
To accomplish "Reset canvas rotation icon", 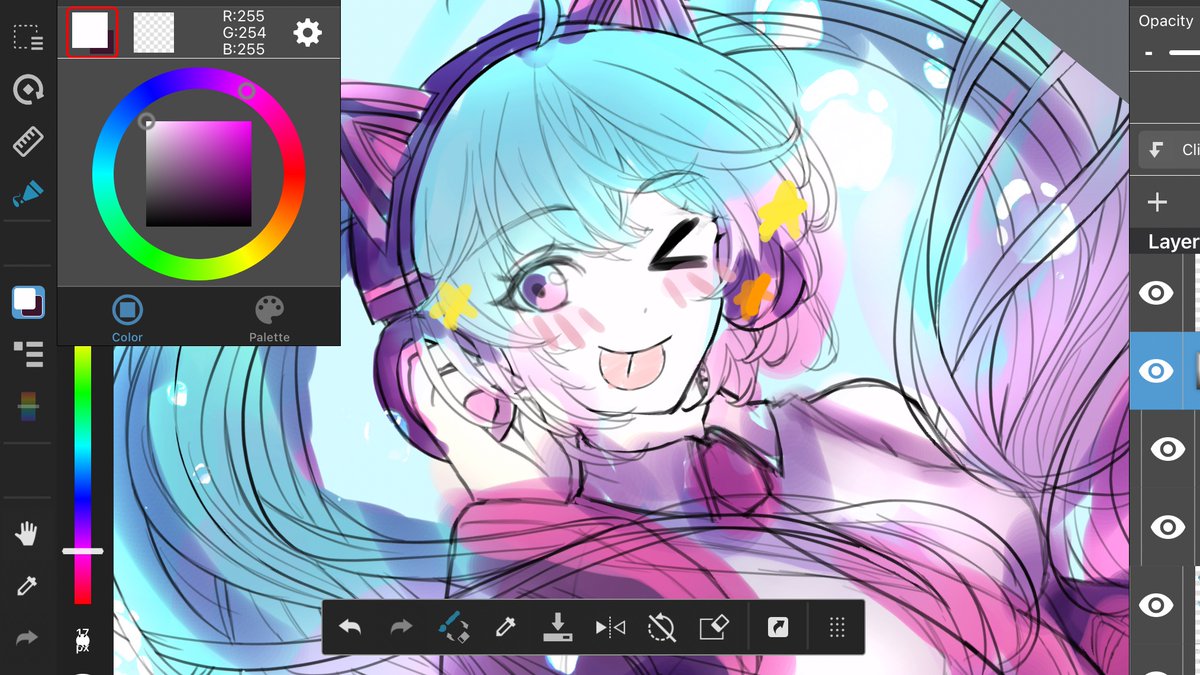I will tap(661, 627).
